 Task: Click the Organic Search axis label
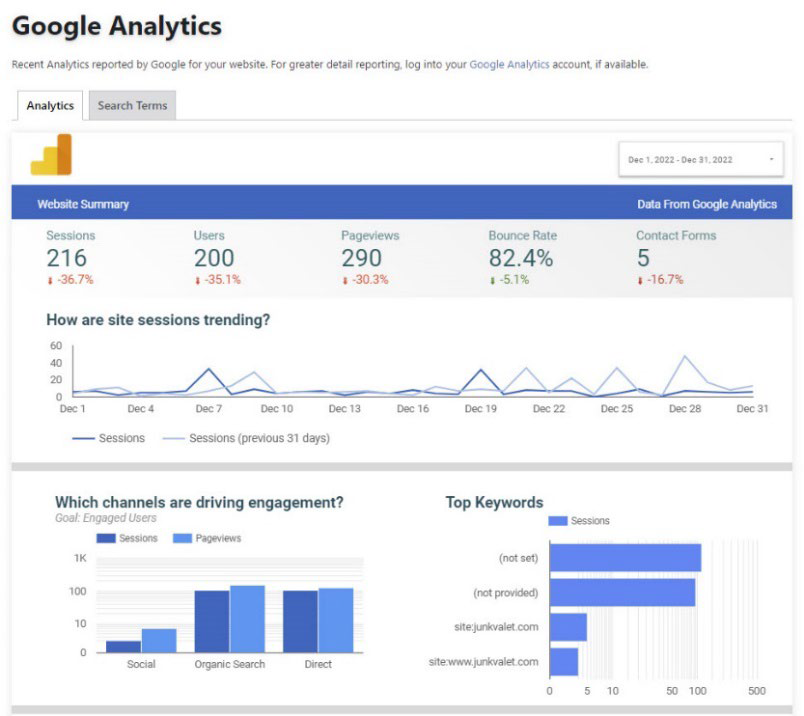coord(230,664)
